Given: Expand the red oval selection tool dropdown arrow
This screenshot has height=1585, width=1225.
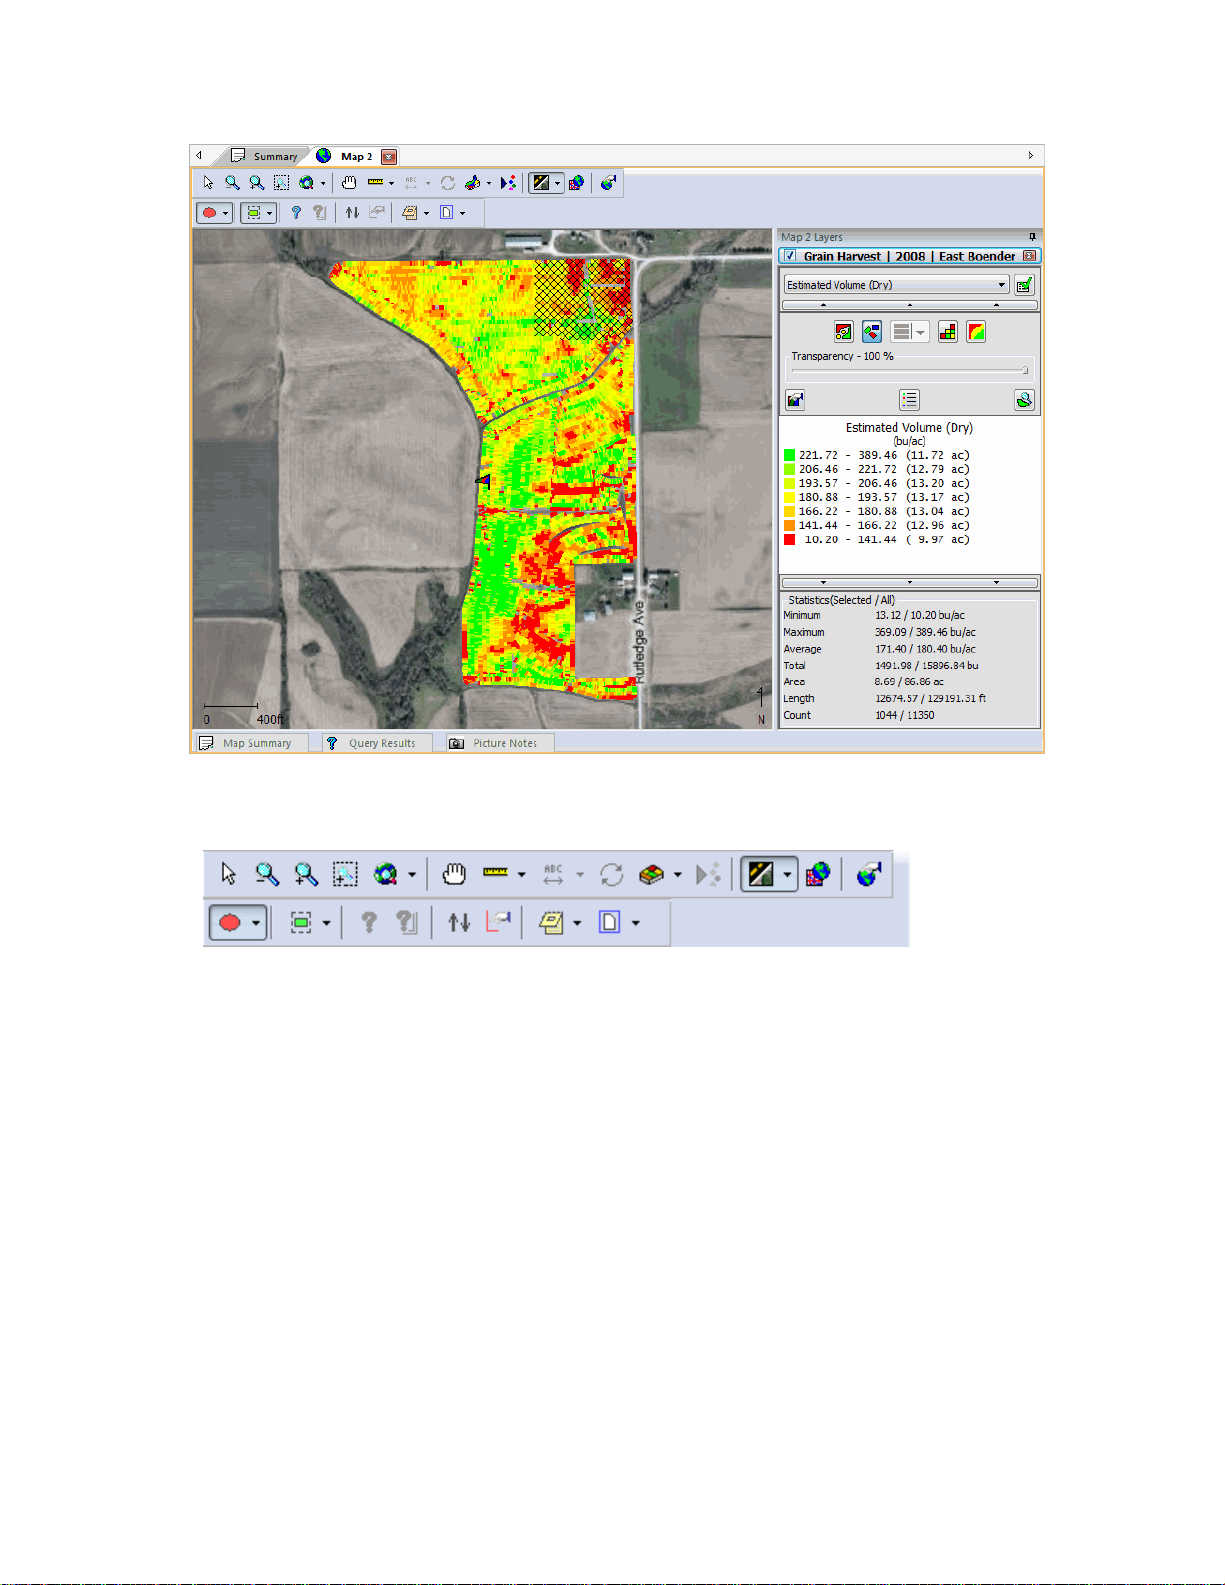Looking at the screenshot, I should (226, 213).
